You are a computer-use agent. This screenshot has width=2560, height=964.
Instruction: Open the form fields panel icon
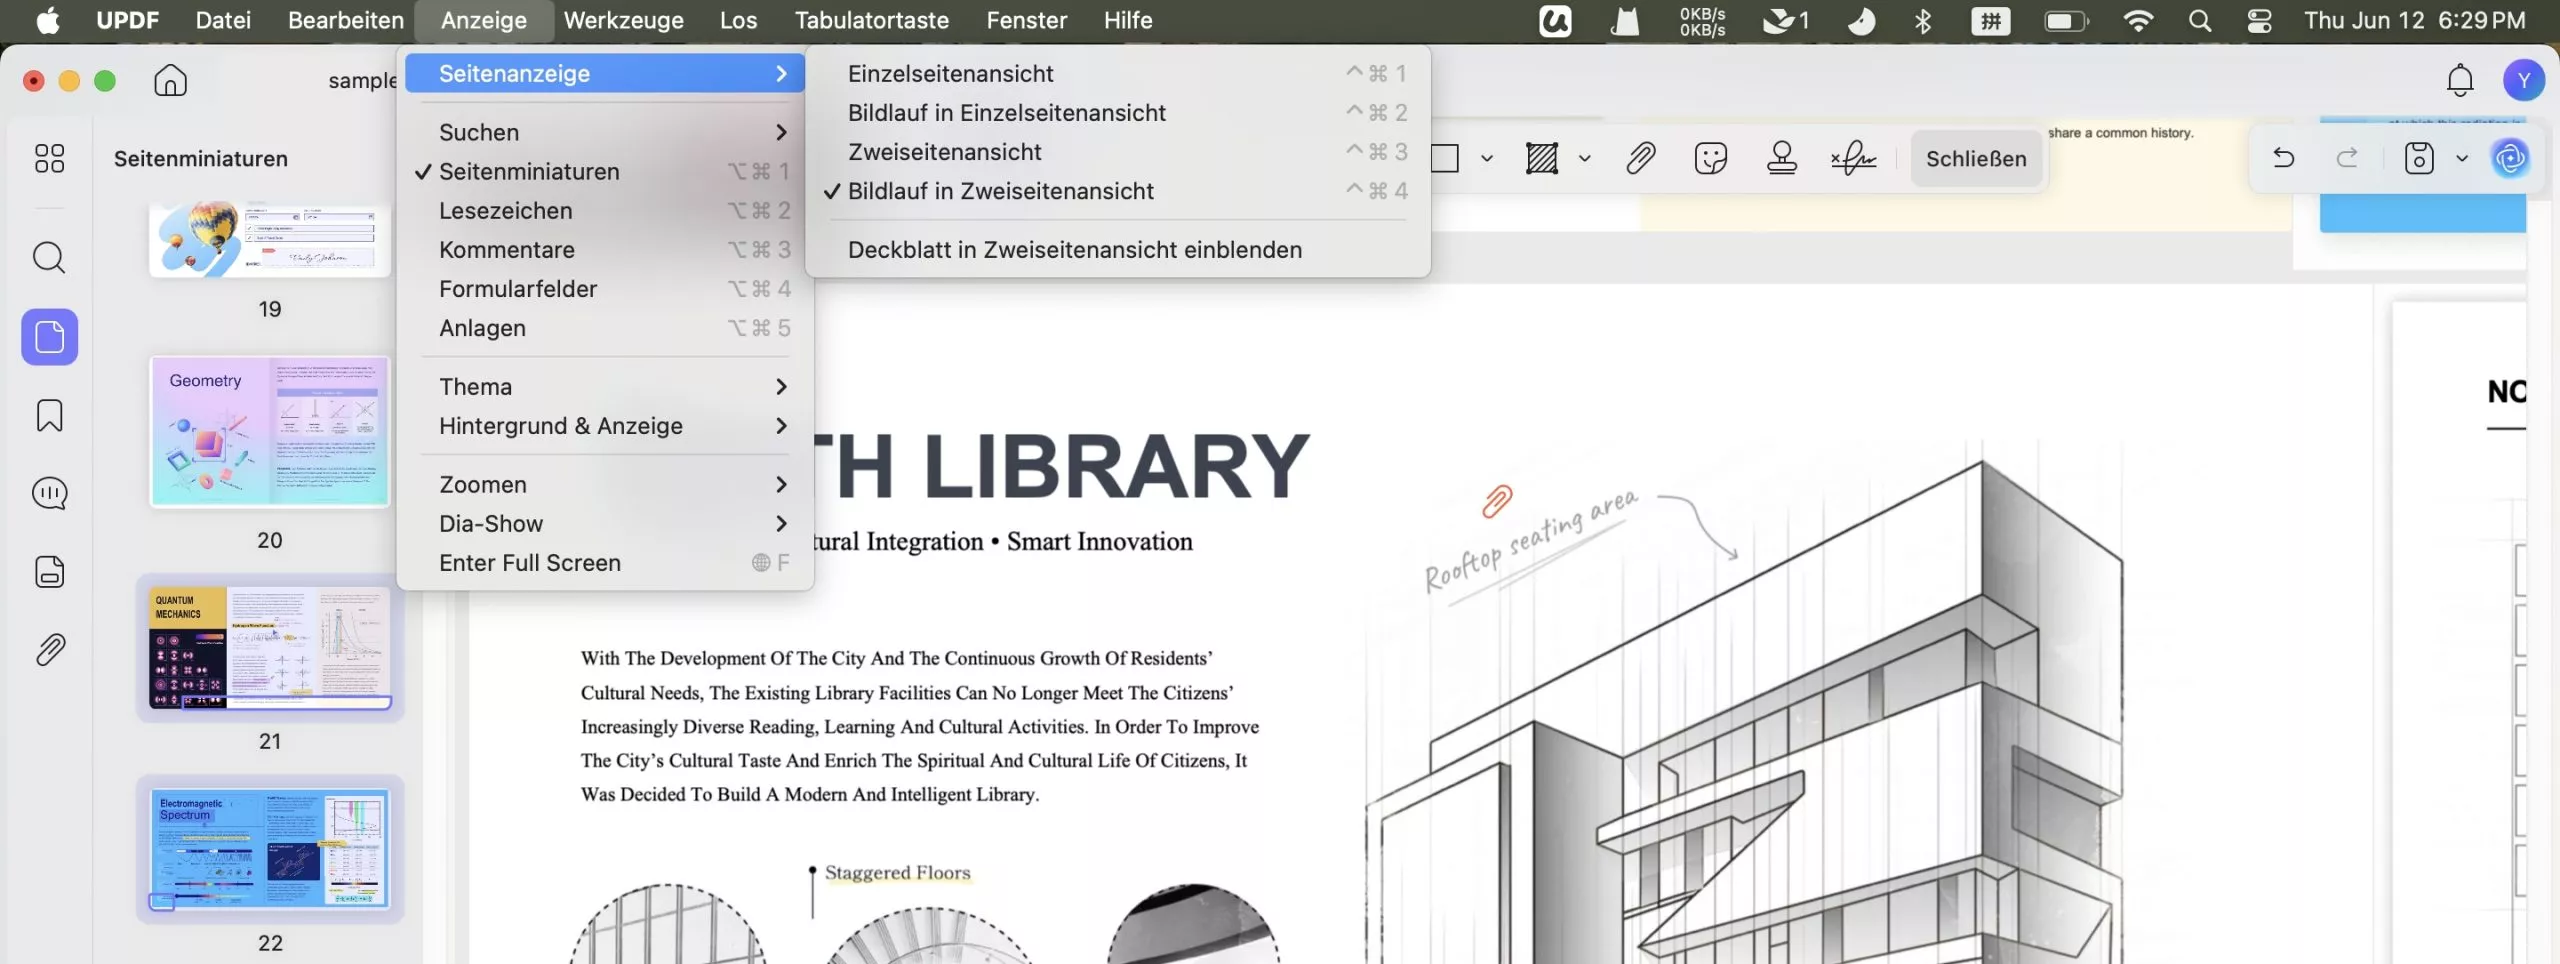(x=49, y=572)
